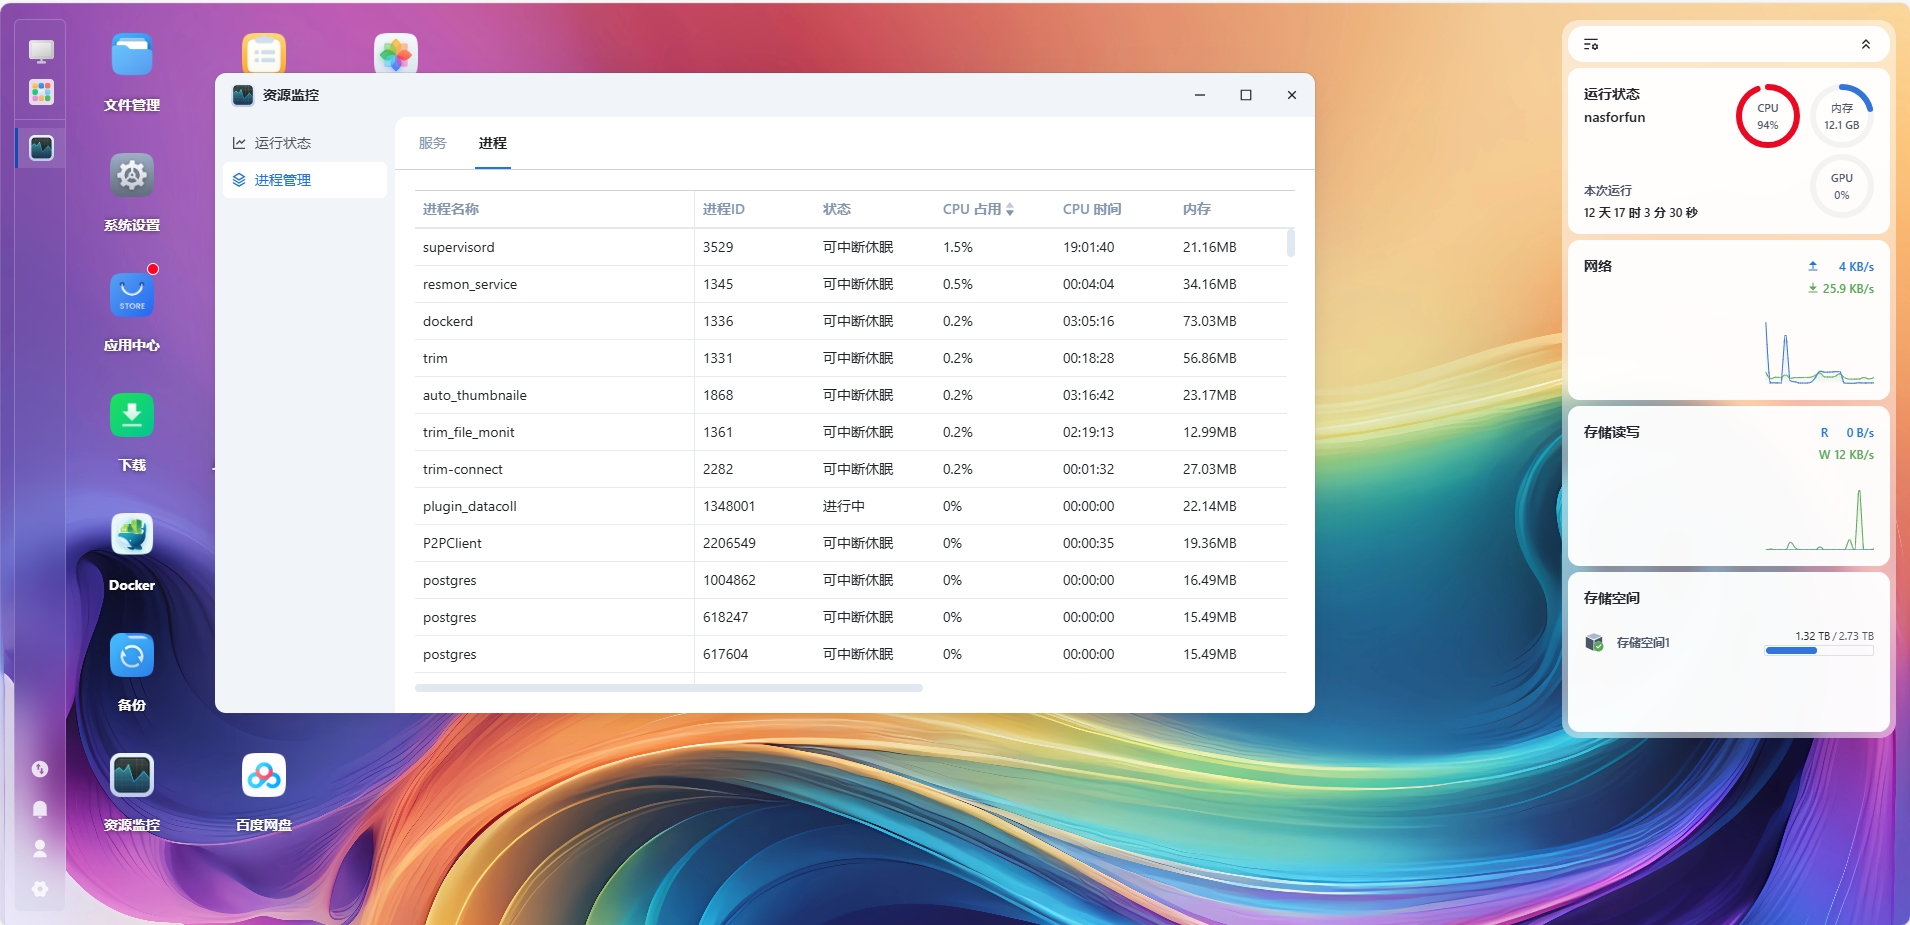Select 进程管理 in the window sidebar
Image resolution: width=1910 pixels, height=925 pixels.
pyautogui.click(x=305, y=180)
